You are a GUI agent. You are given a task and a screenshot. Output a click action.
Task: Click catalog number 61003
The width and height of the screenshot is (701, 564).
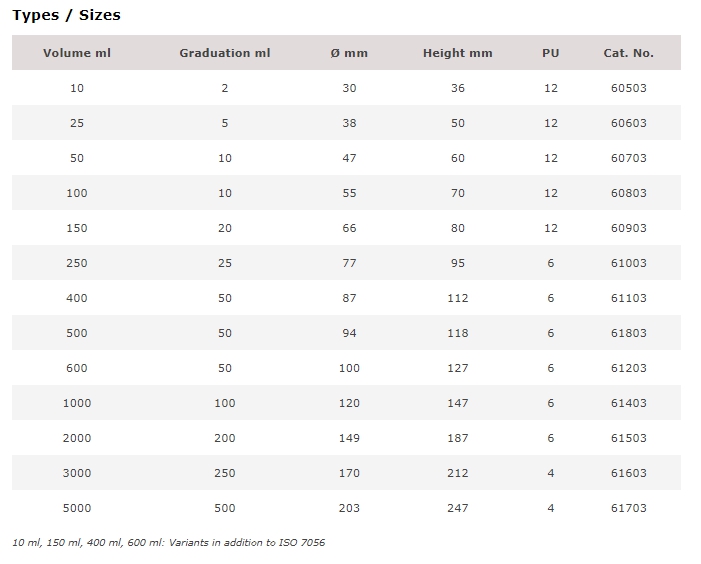tap(629, 263)
